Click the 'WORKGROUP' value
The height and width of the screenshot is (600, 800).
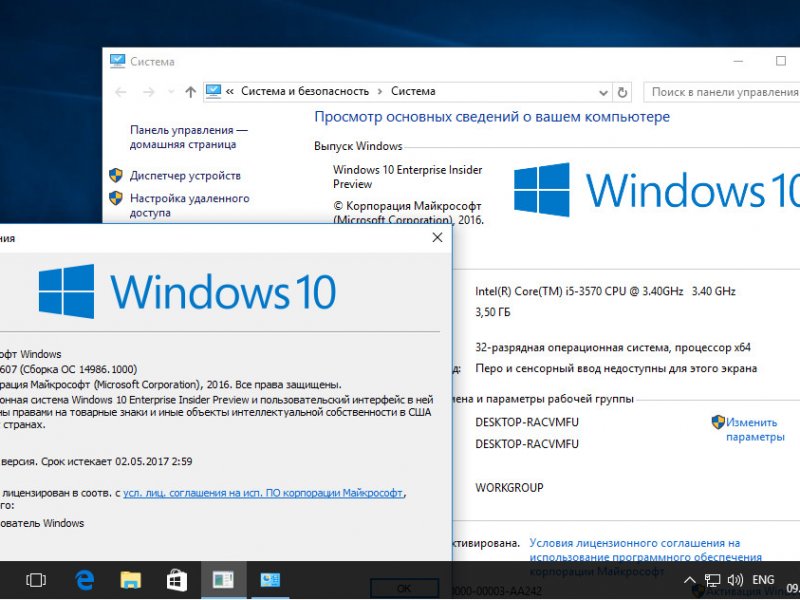pos(509,488)
